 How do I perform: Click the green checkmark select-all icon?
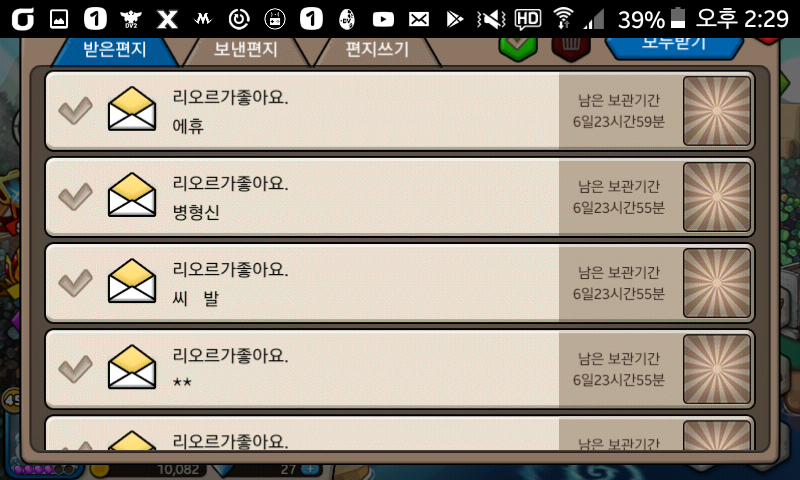(x=518, y=49)
